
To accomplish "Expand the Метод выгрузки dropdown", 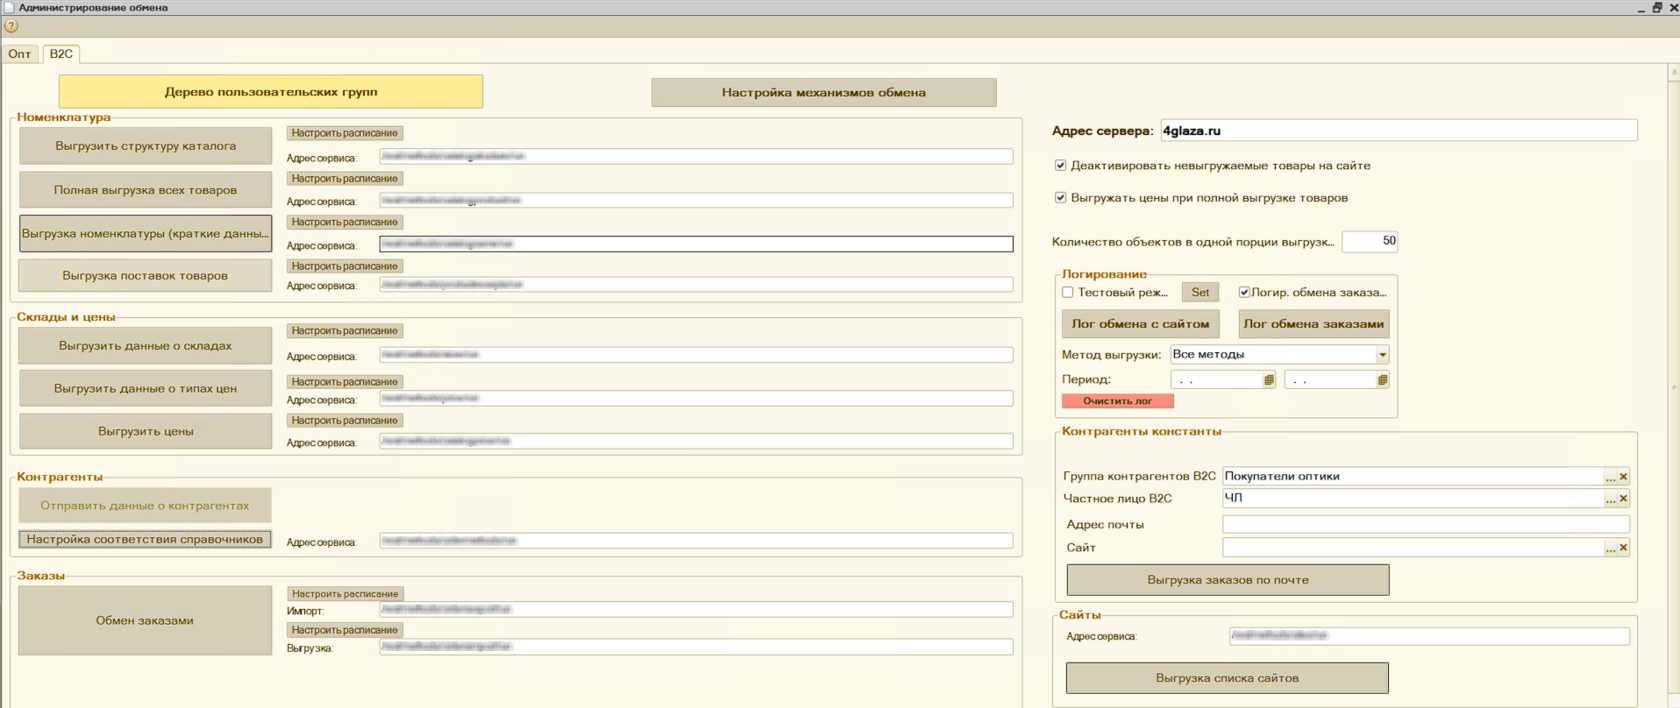I will (x=1382, y=355).
